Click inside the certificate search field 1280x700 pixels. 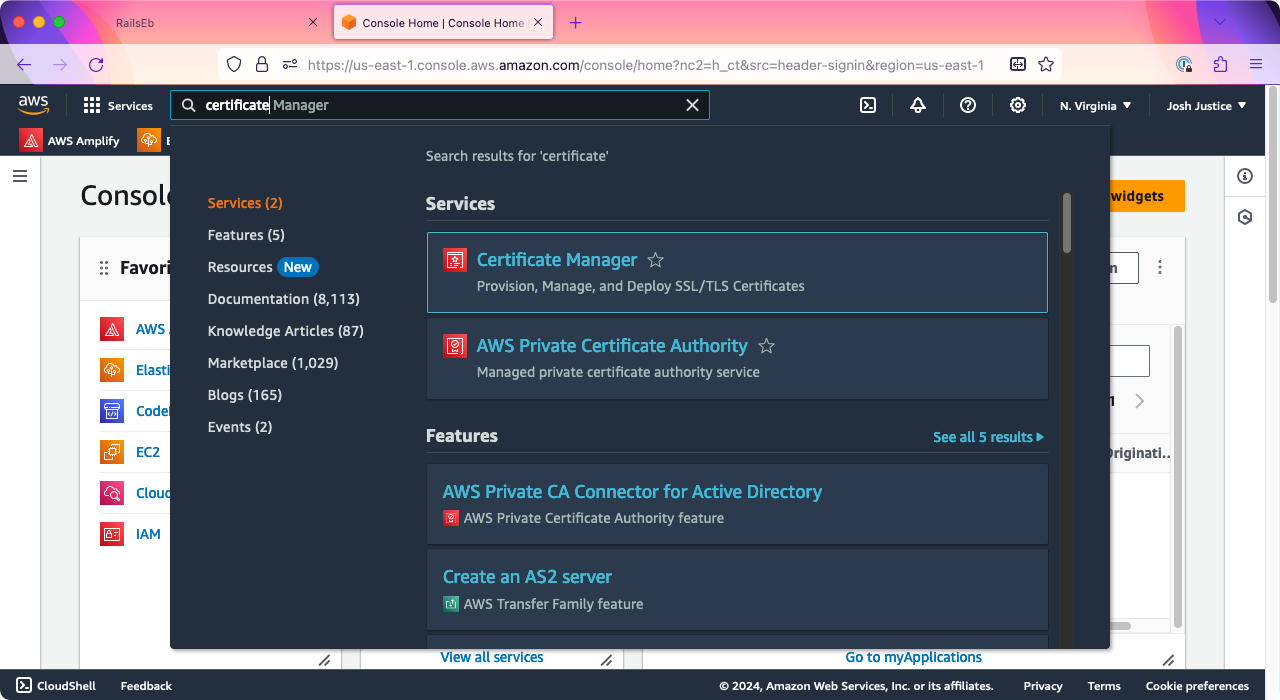[x=440, y=105]
